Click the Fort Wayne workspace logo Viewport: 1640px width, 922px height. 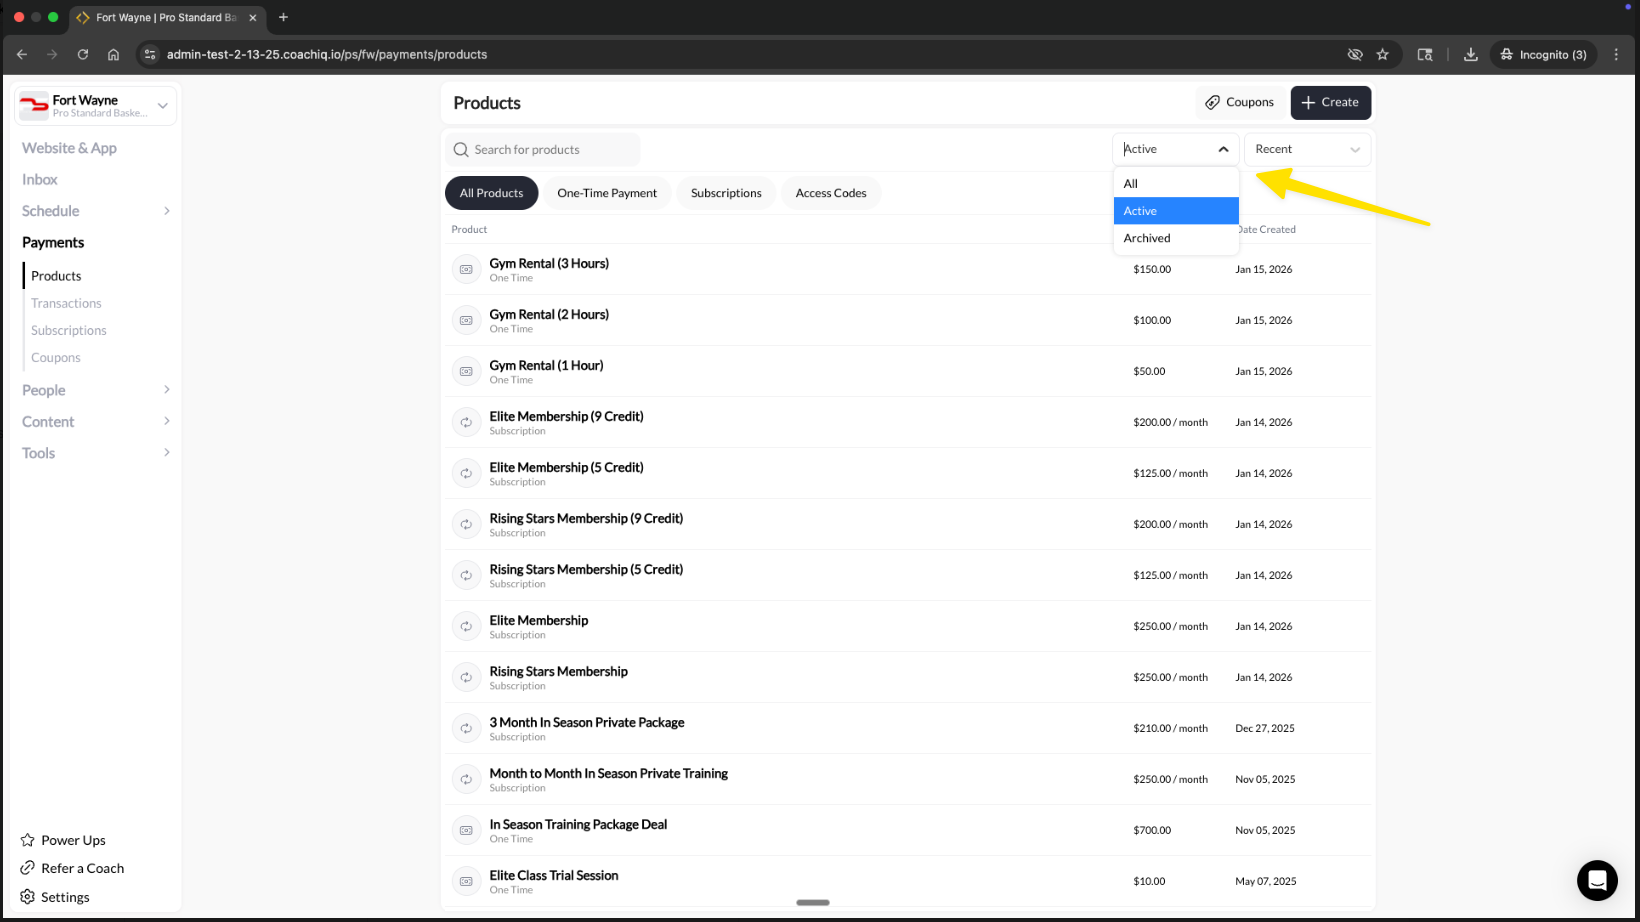[x=34, y=105]
